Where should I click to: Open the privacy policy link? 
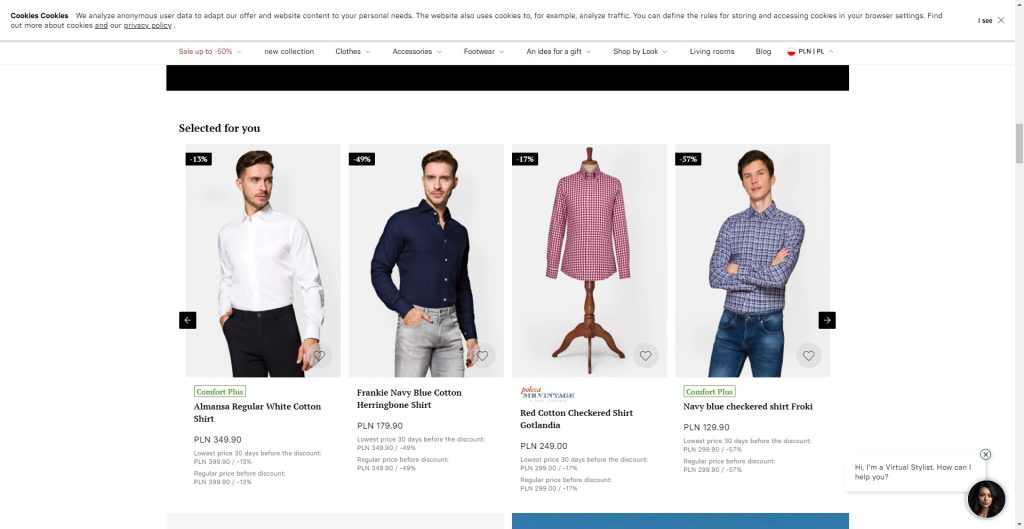click(148, 25)
